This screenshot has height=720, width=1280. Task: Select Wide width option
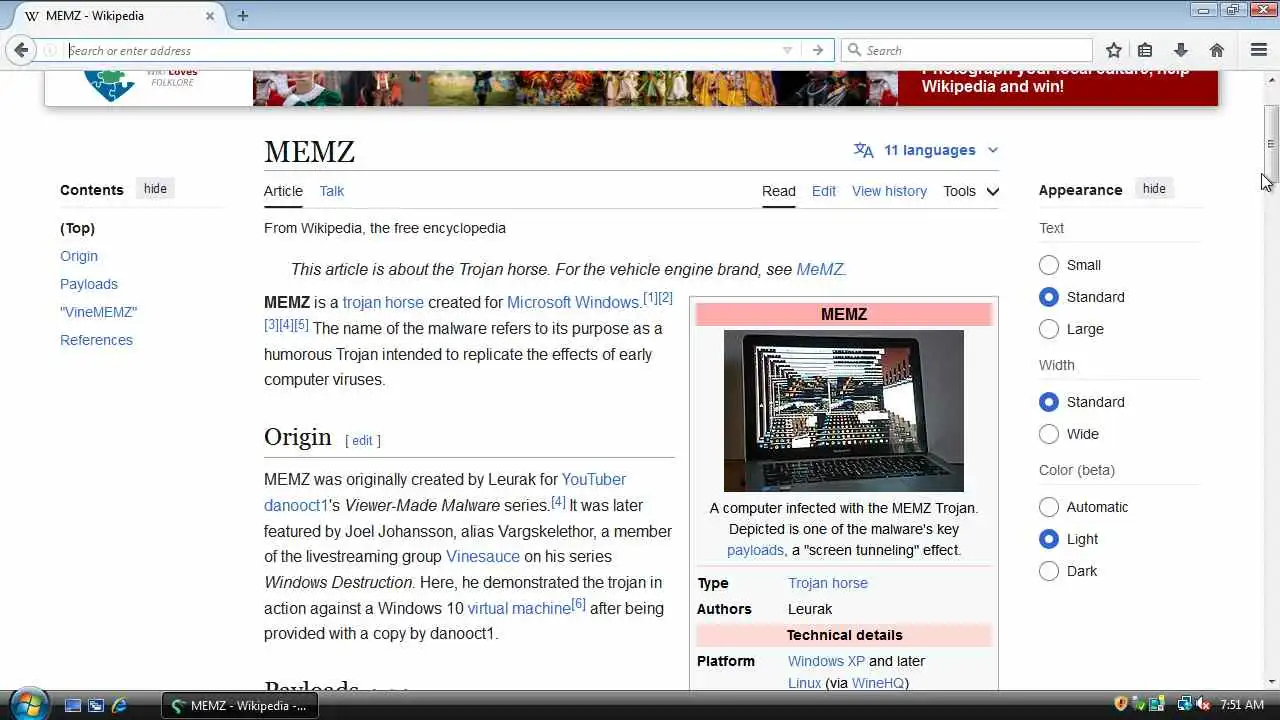click(1049, 434)
